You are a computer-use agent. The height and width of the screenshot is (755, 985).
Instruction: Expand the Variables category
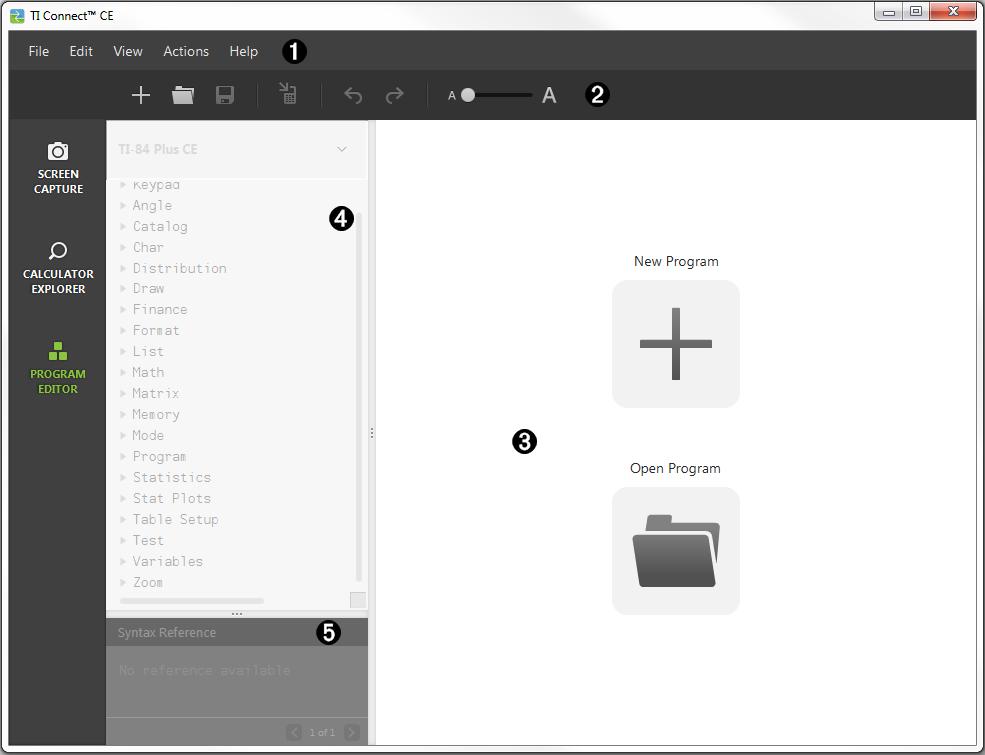[123, 561]
